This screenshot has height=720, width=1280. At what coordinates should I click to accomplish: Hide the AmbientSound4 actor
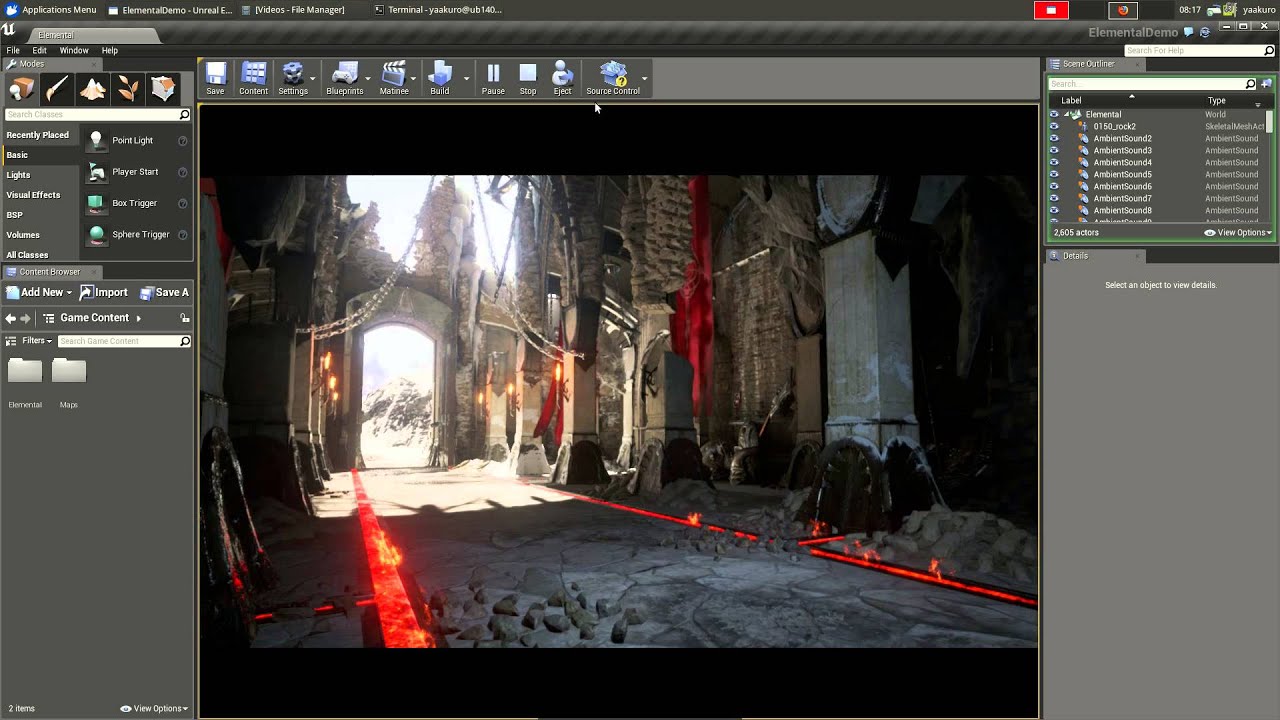click(x=1053, y=162)
